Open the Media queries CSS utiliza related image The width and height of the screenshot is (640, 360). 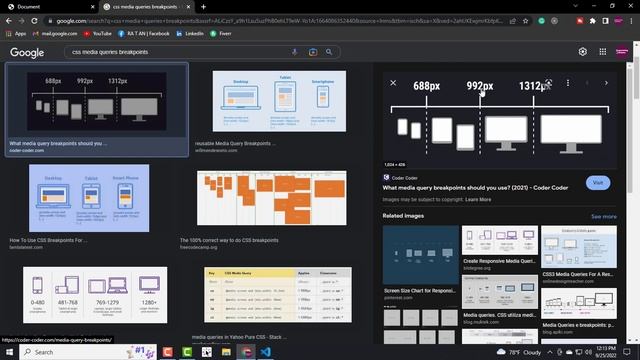pos(500,292)
